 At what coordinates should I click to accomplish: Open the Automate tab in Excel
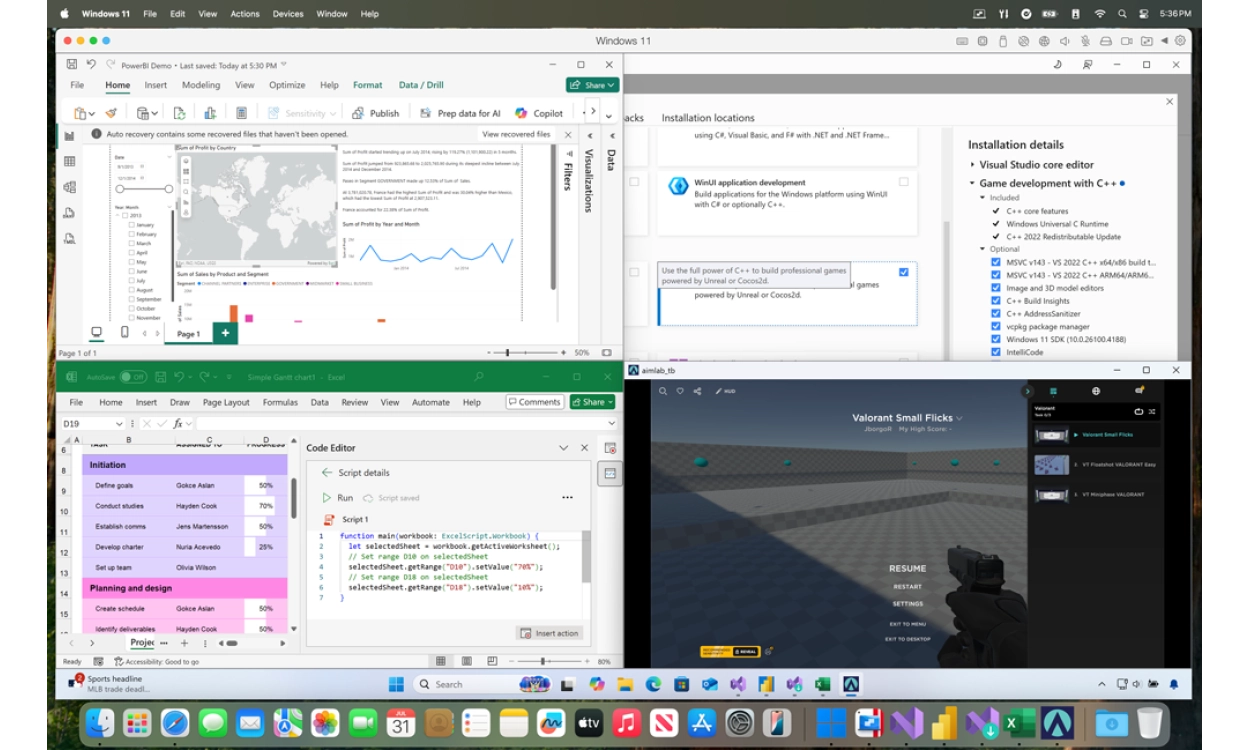[431, 402]
